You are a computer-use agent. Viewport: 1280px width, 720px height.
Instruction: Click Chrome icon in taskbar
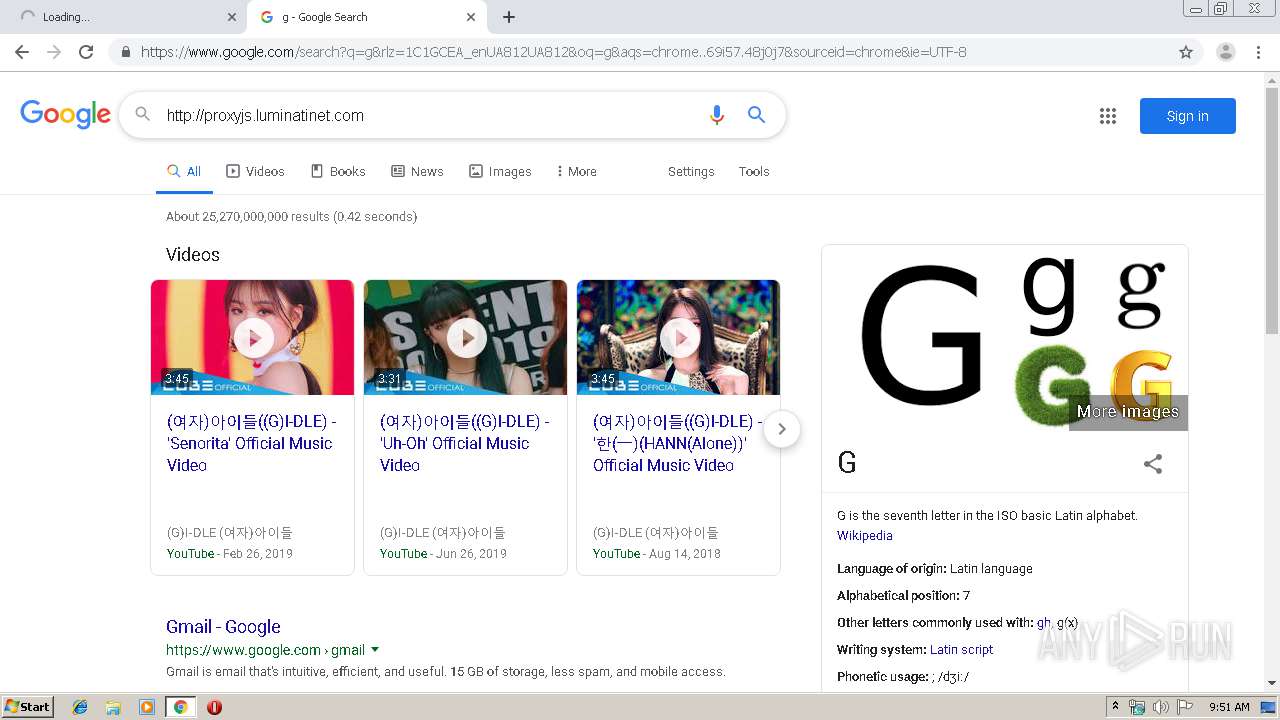click(x=180, y=707)
